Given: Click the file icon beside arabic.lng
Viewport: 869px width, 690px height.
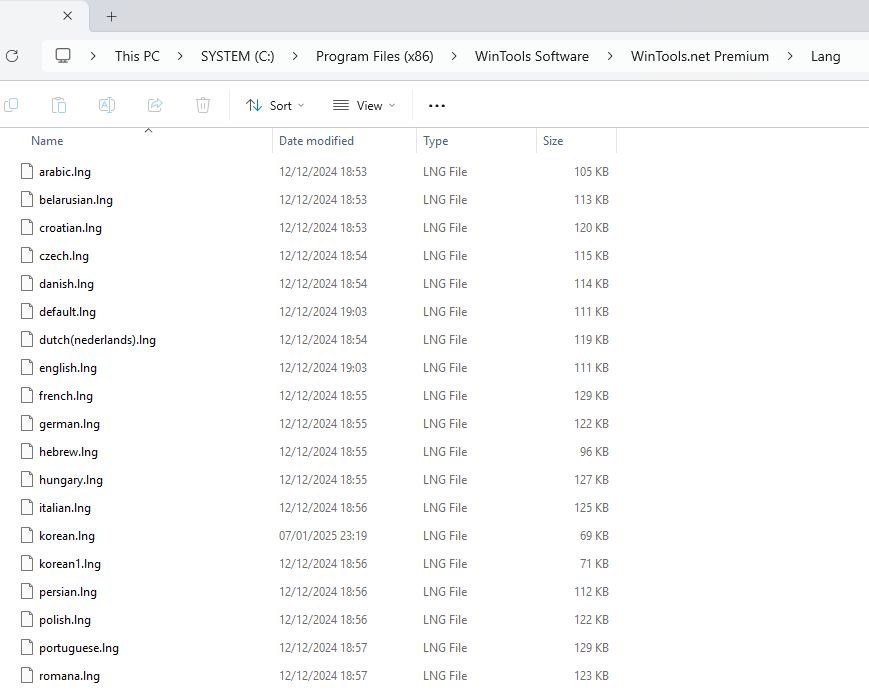Looking at the screenshot, I should click(x=25, y=171).
